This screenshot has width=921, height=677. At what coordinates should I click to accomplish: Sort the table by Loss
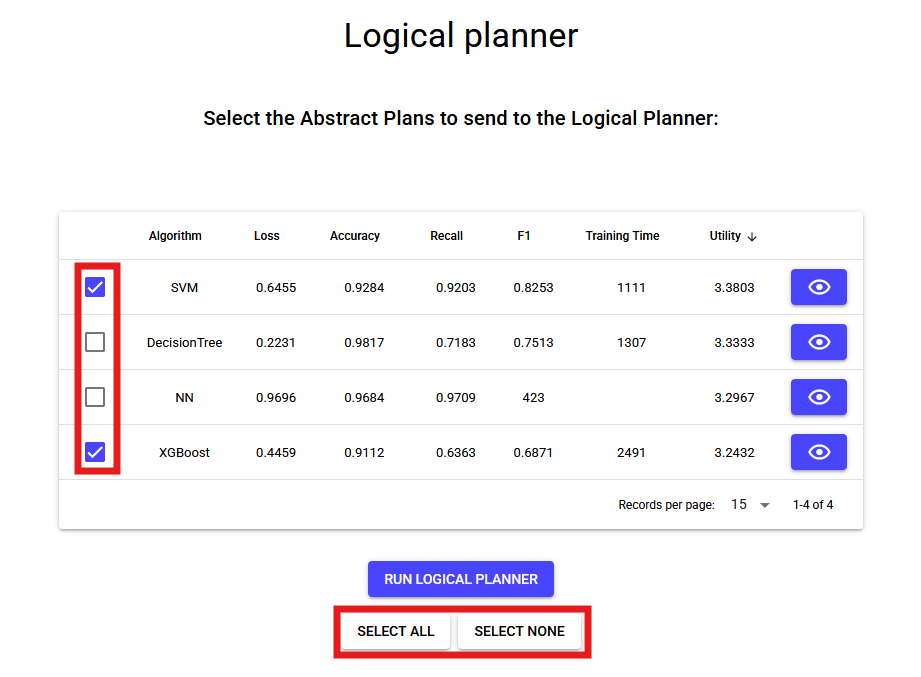coord(266,236)
